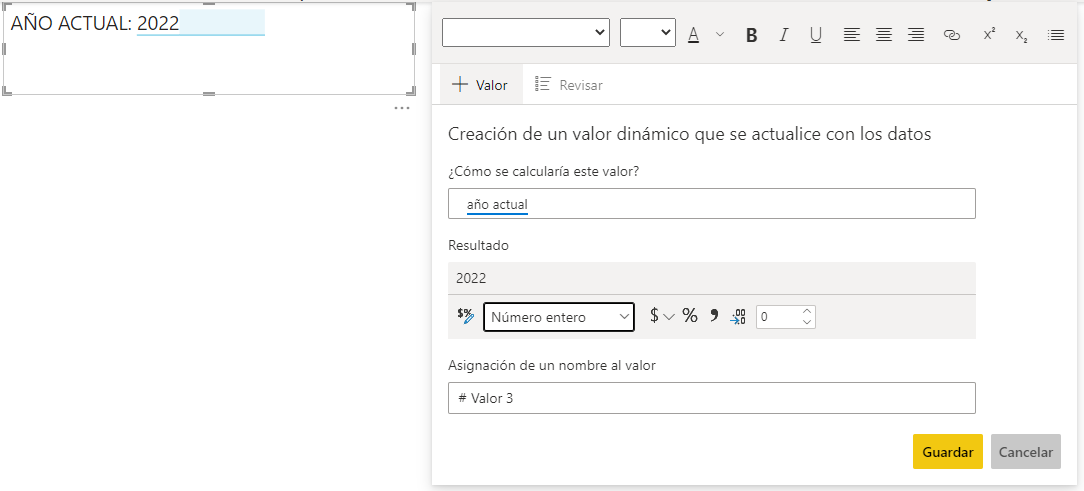Click the font color A icon
The image size is (1084, 491).
[693, 35]
